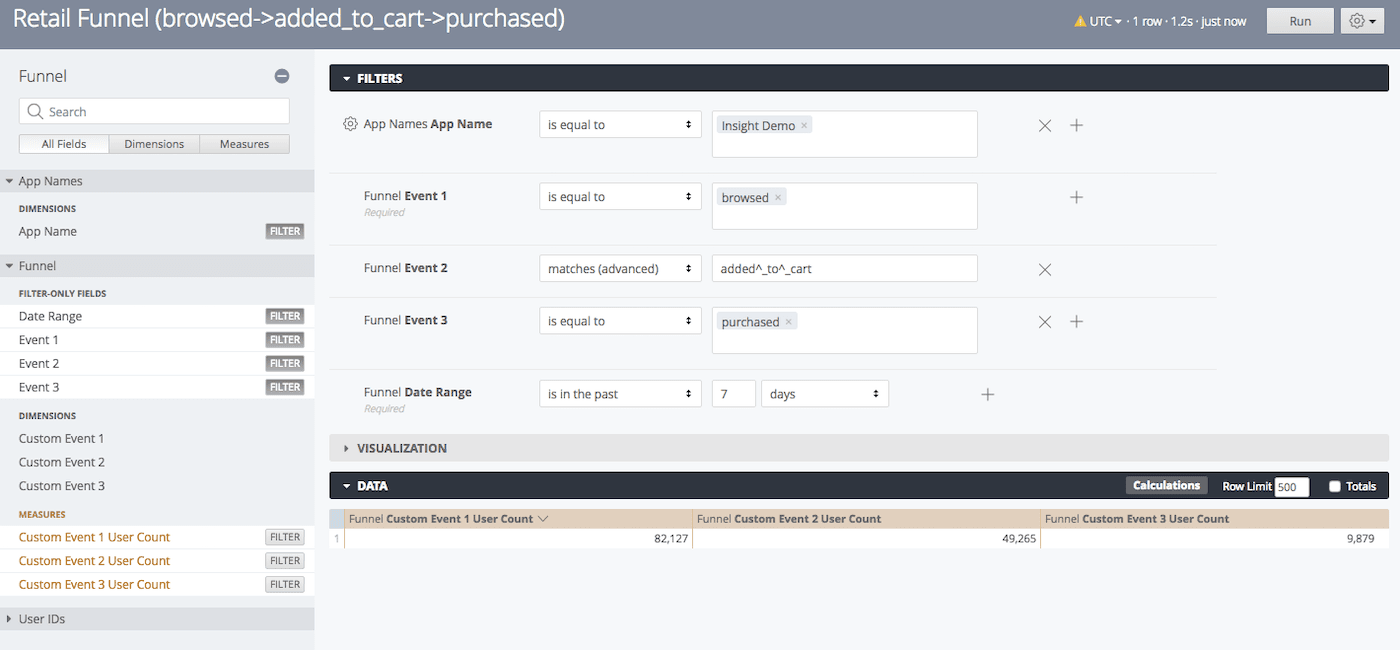
Task: Switch to the Measures tab
Action: pyautogui.click(x=244, y=144)
